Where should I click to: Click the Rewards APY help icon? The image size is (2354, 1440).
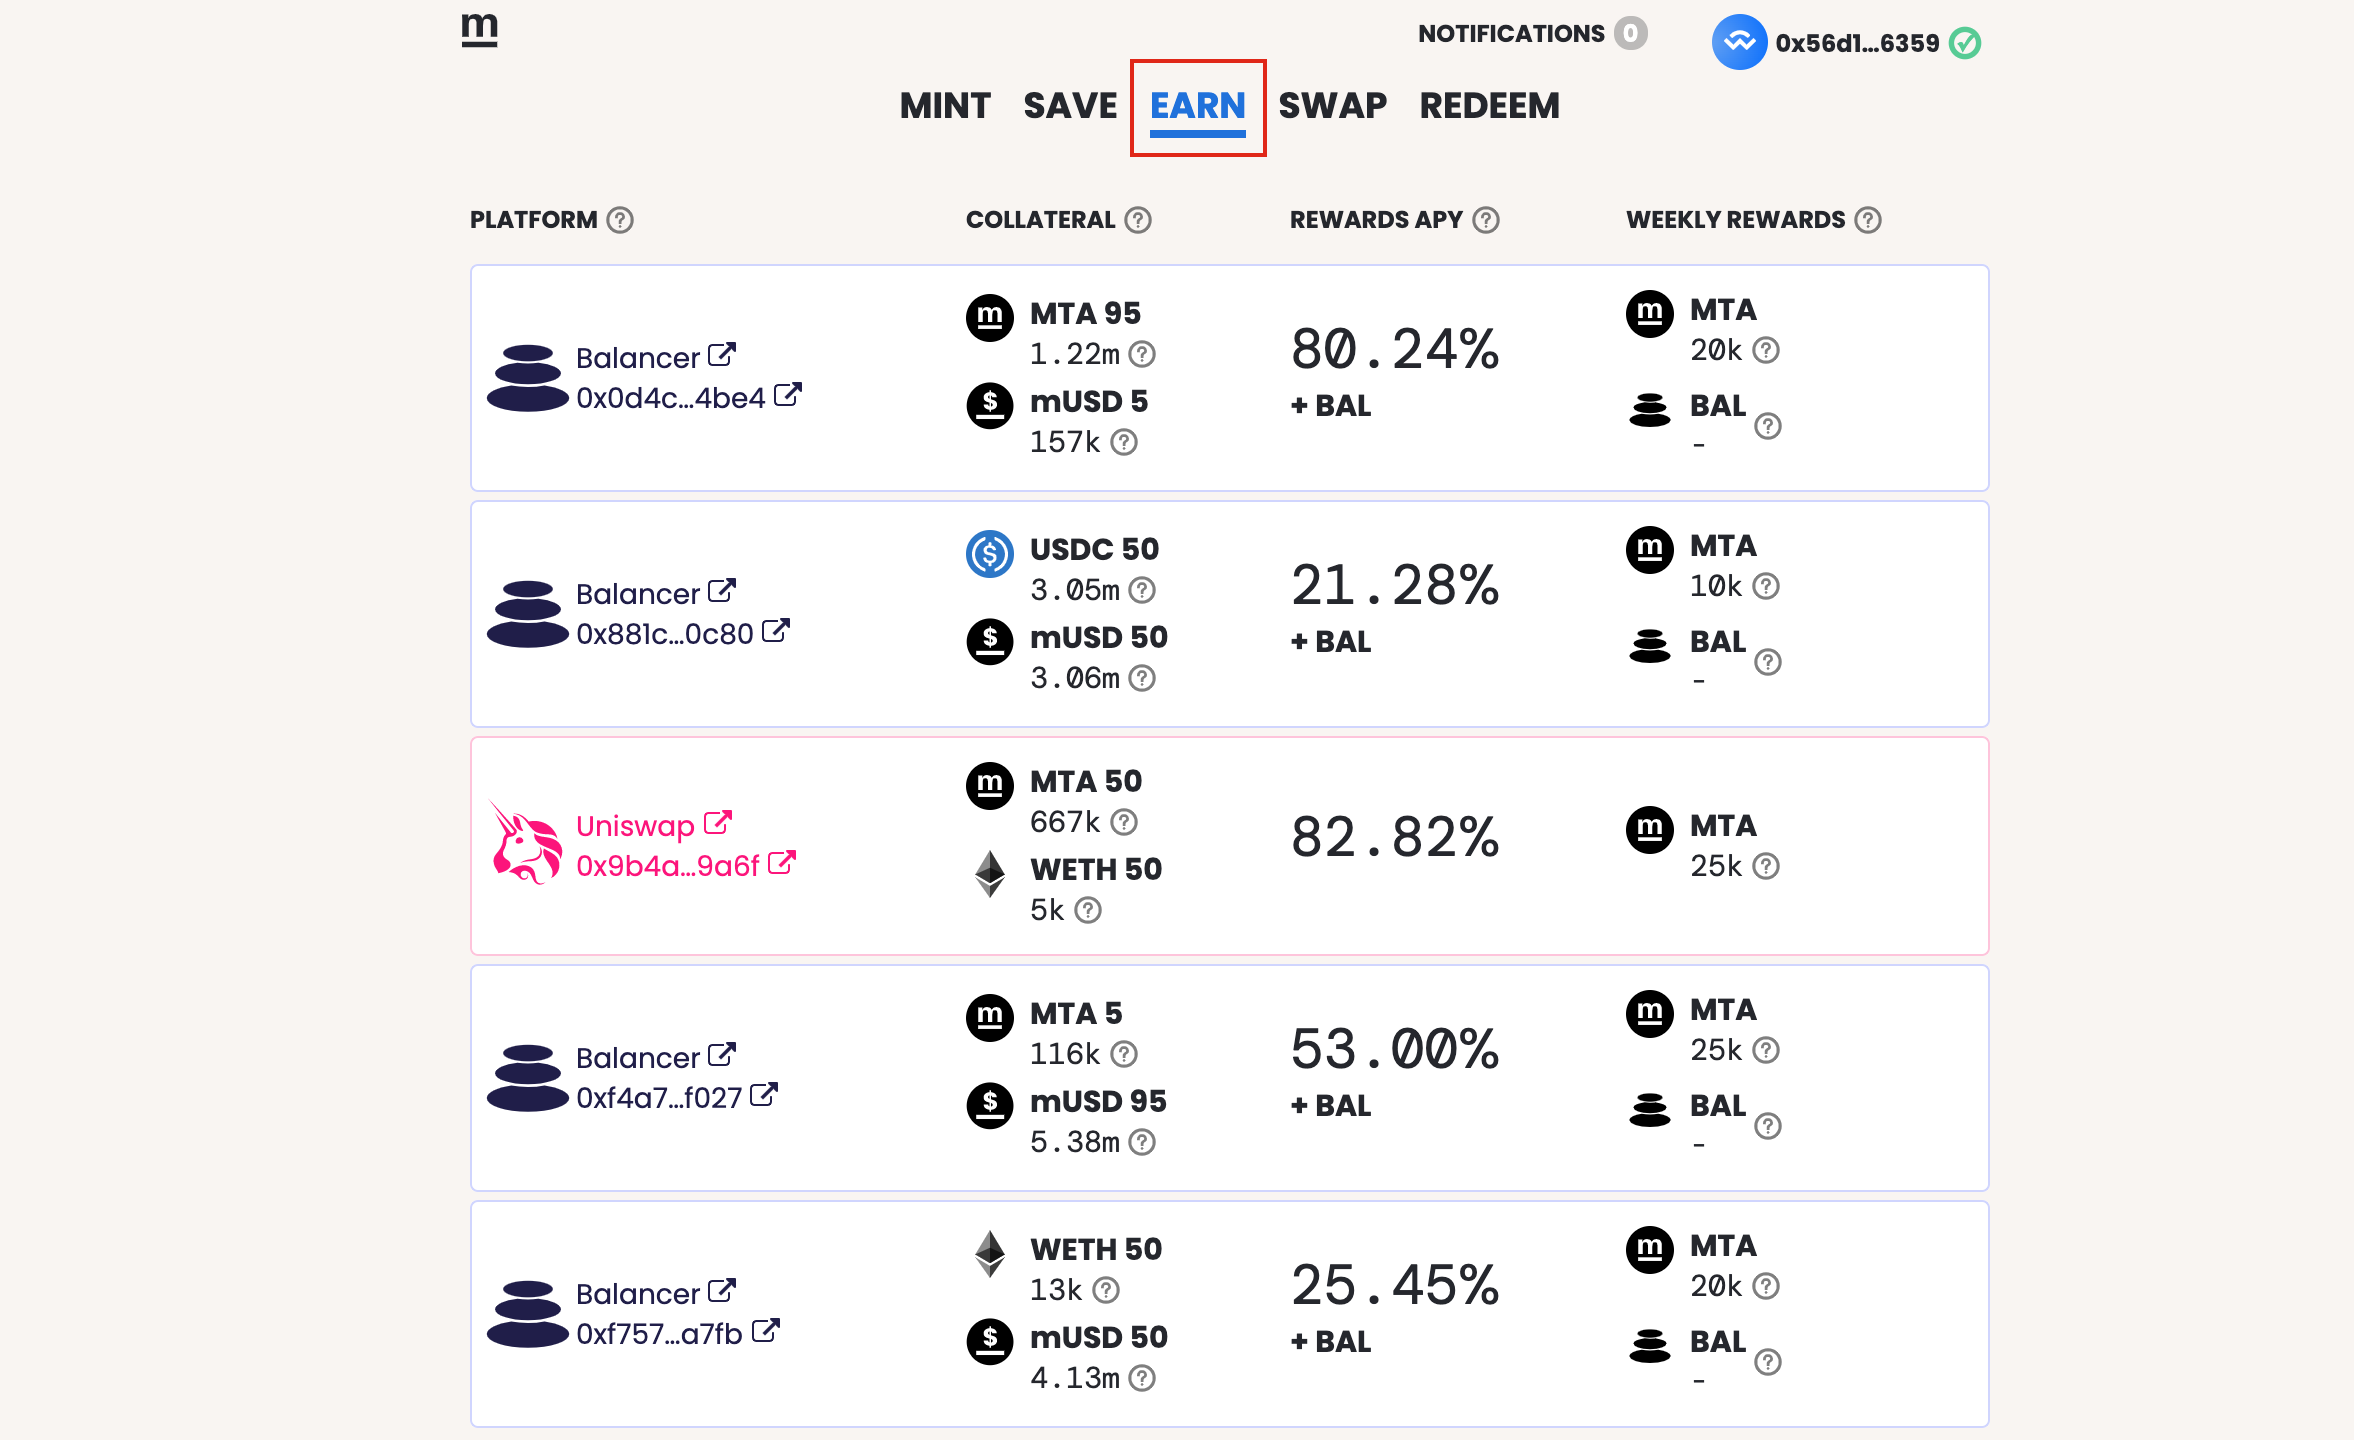(x=1486, y=220)
